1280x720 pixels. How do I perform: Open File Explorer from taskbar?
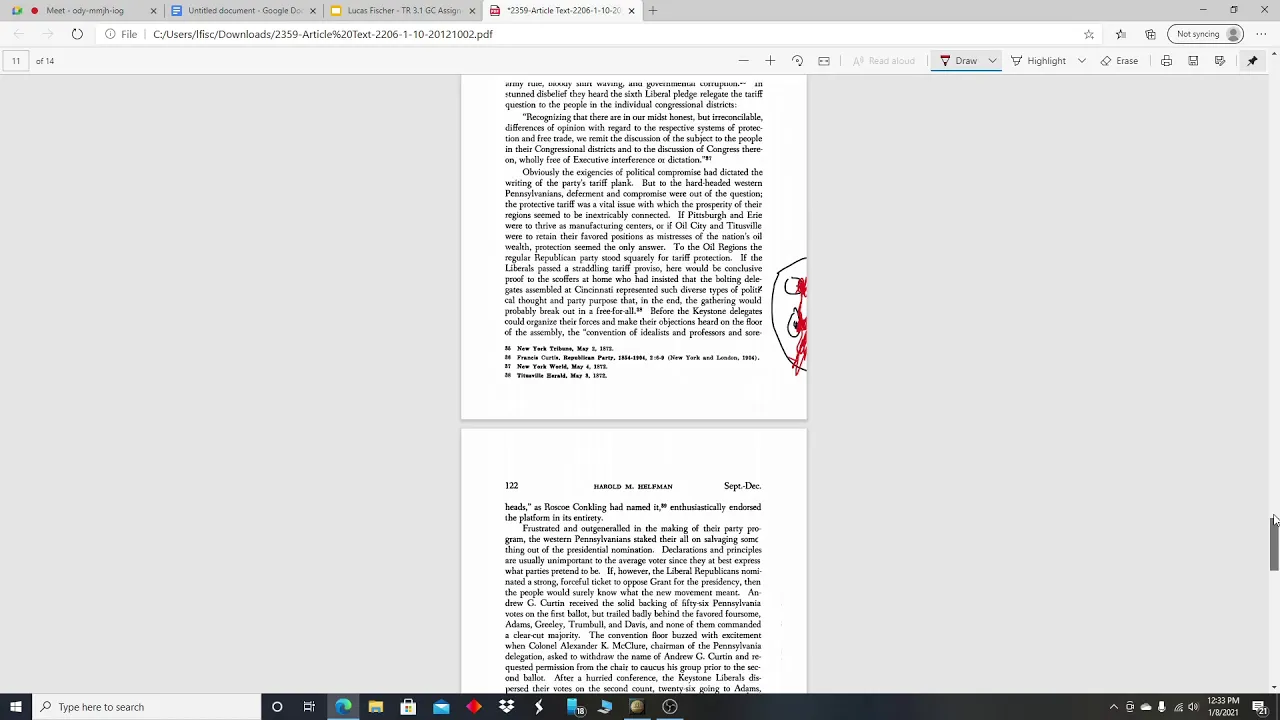375,707
